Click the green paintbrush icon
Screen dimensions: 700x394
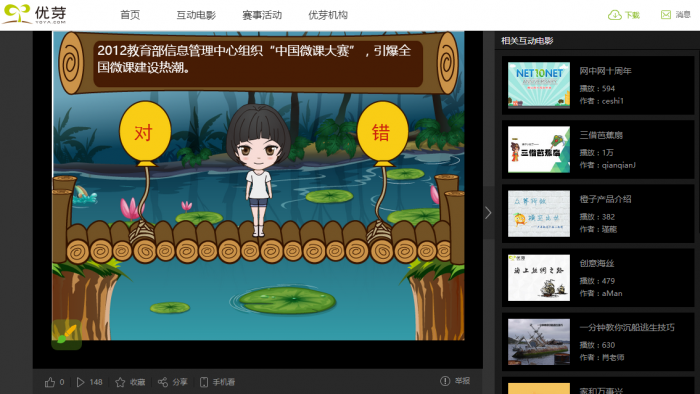pos(67,334)
